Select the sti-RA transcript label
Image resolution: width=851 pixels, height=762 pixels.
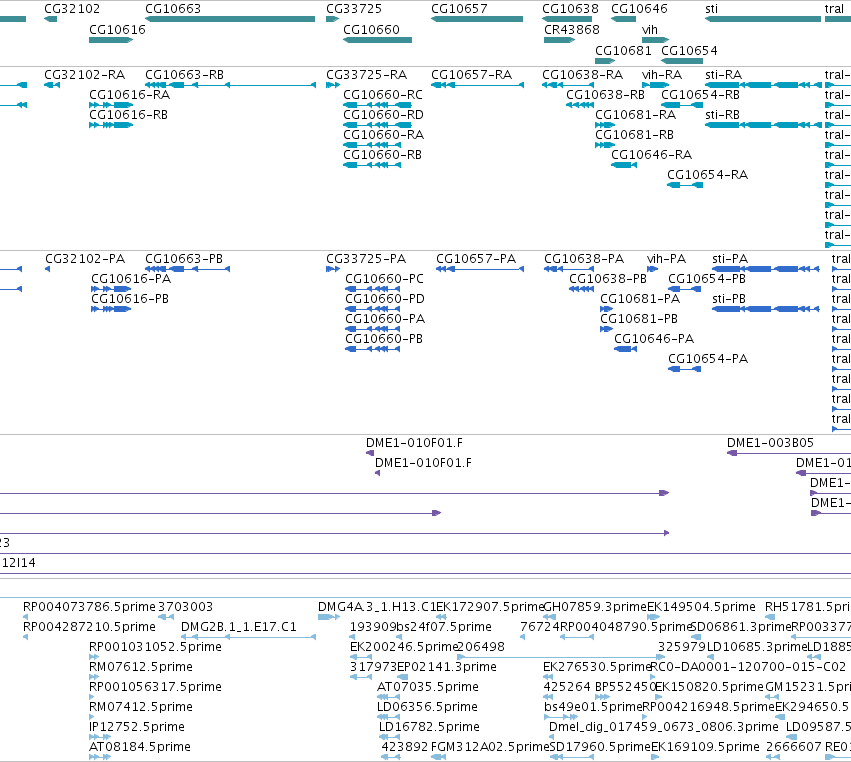723,74
